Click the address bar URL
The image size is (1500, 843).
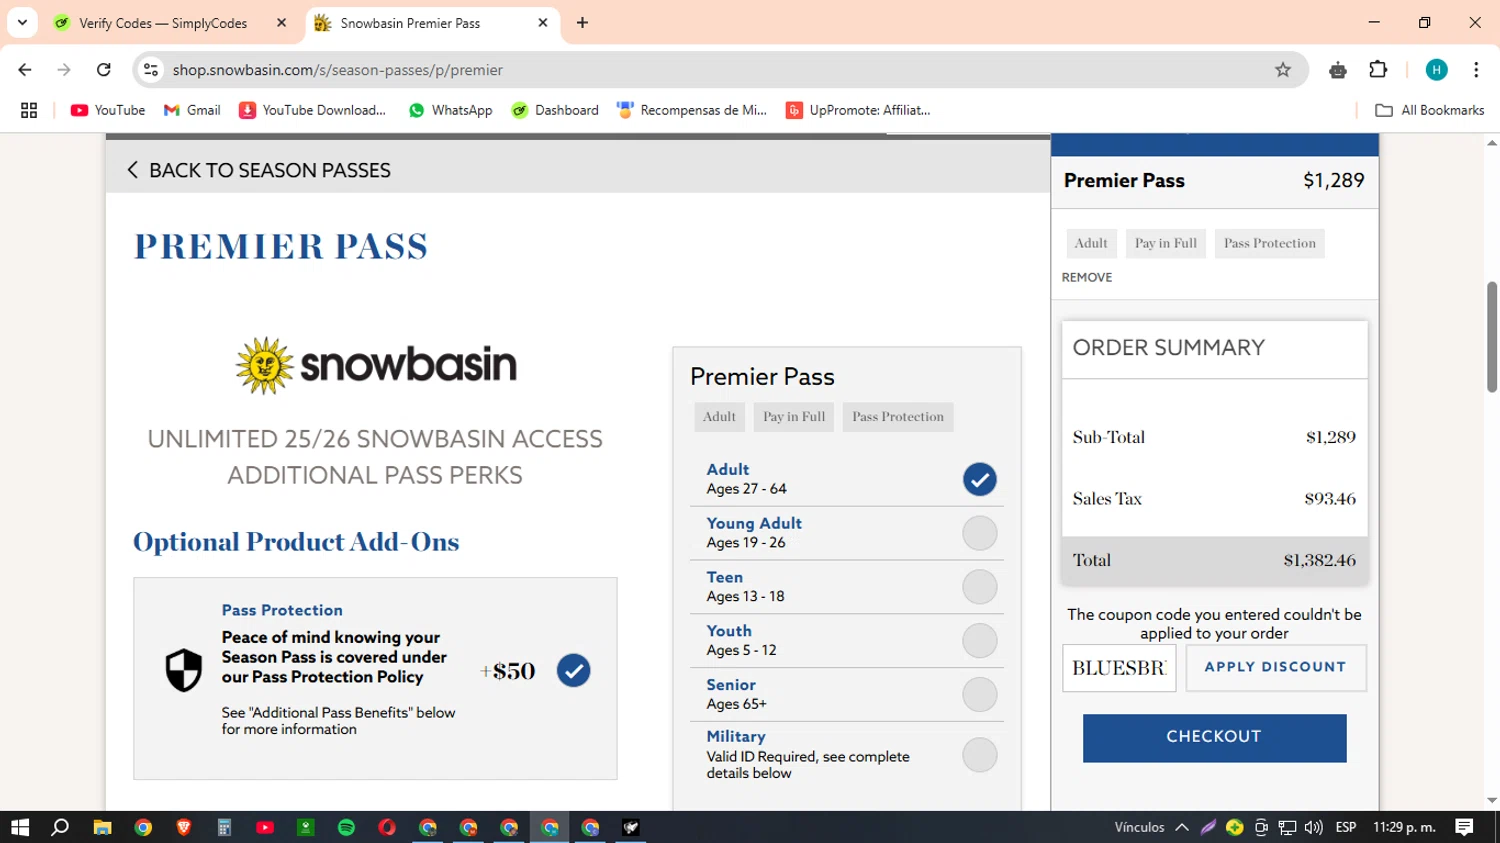click(x=338, y=70)
